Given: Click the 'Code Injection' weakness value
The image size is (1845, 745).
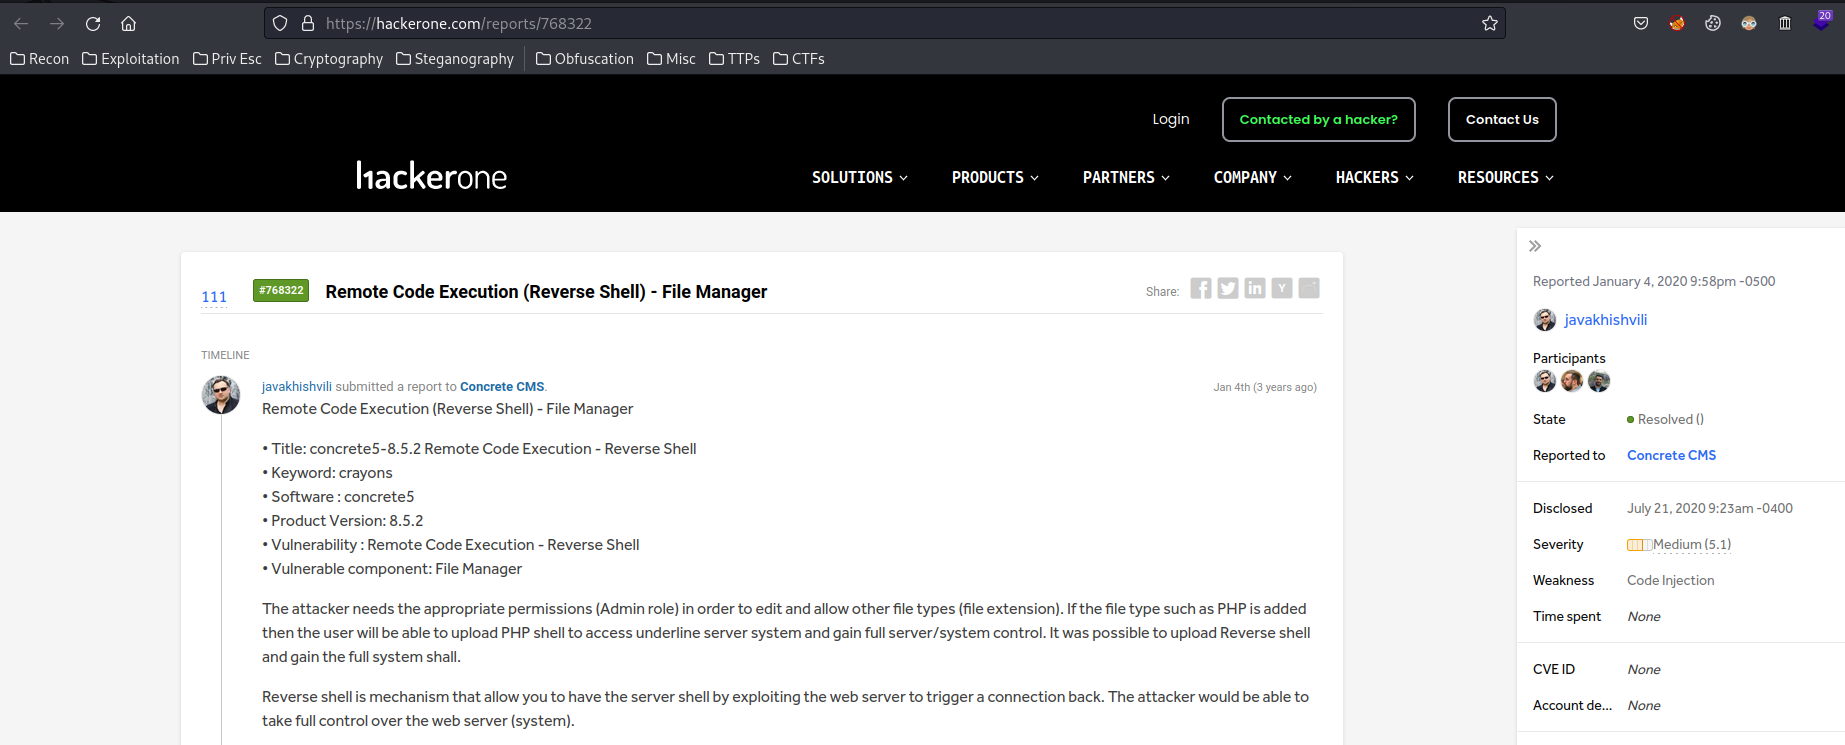Looking at the screenshot, I should click(x=1670, y=580).
